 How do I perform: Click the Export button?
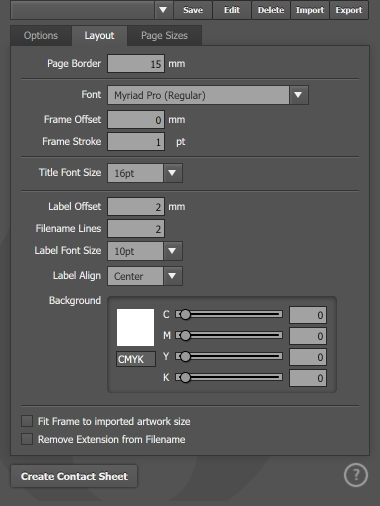pos(349,10)
